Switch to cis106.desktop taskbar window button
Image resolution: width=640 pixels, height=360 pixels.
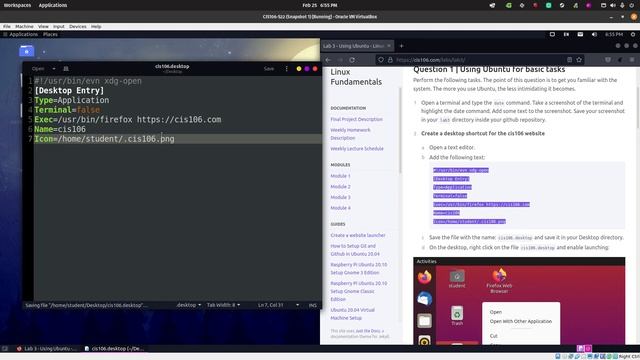point(114,349)
